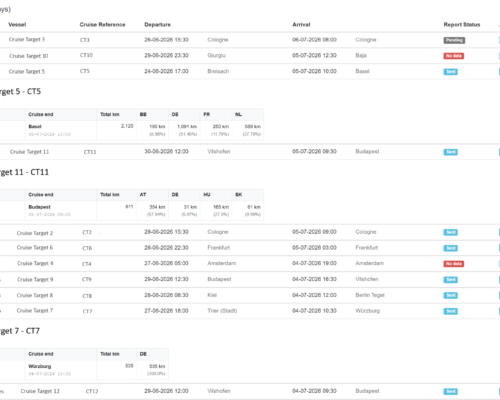Collapse the expanded Cruise Target 7 row
Viewport: 500px width, 400px height.
click(x=250, y=311)
